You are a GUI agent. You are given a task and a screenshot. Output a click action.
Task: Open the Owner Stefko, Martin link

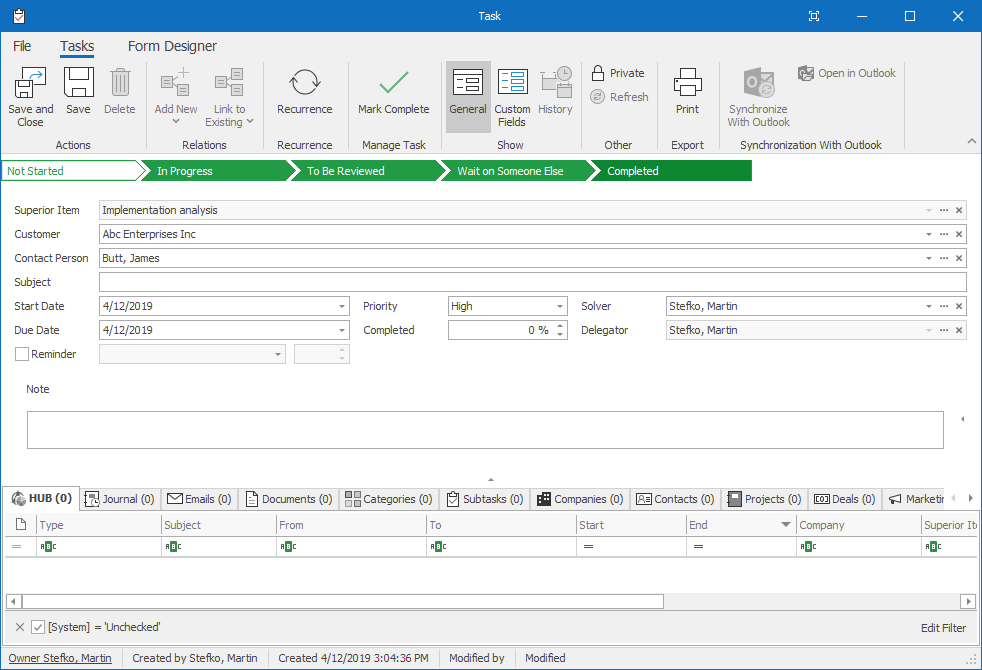tap(60, 658)
